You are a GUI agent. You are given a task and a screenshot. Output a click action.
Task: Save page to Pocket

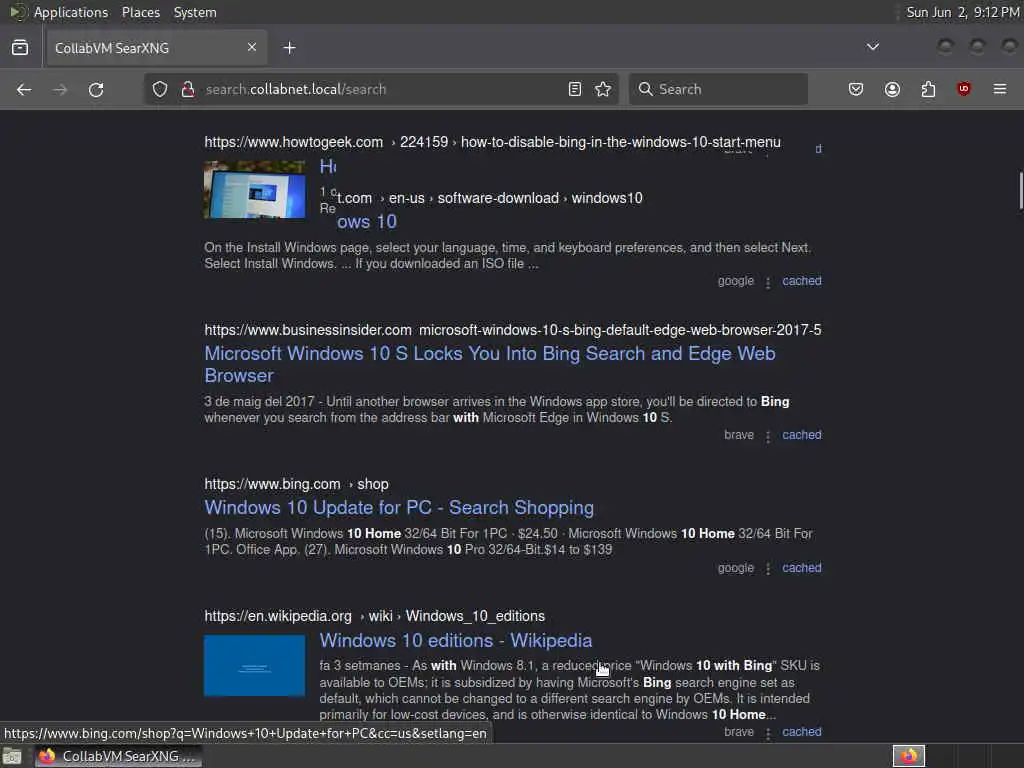tap(856, 89)
